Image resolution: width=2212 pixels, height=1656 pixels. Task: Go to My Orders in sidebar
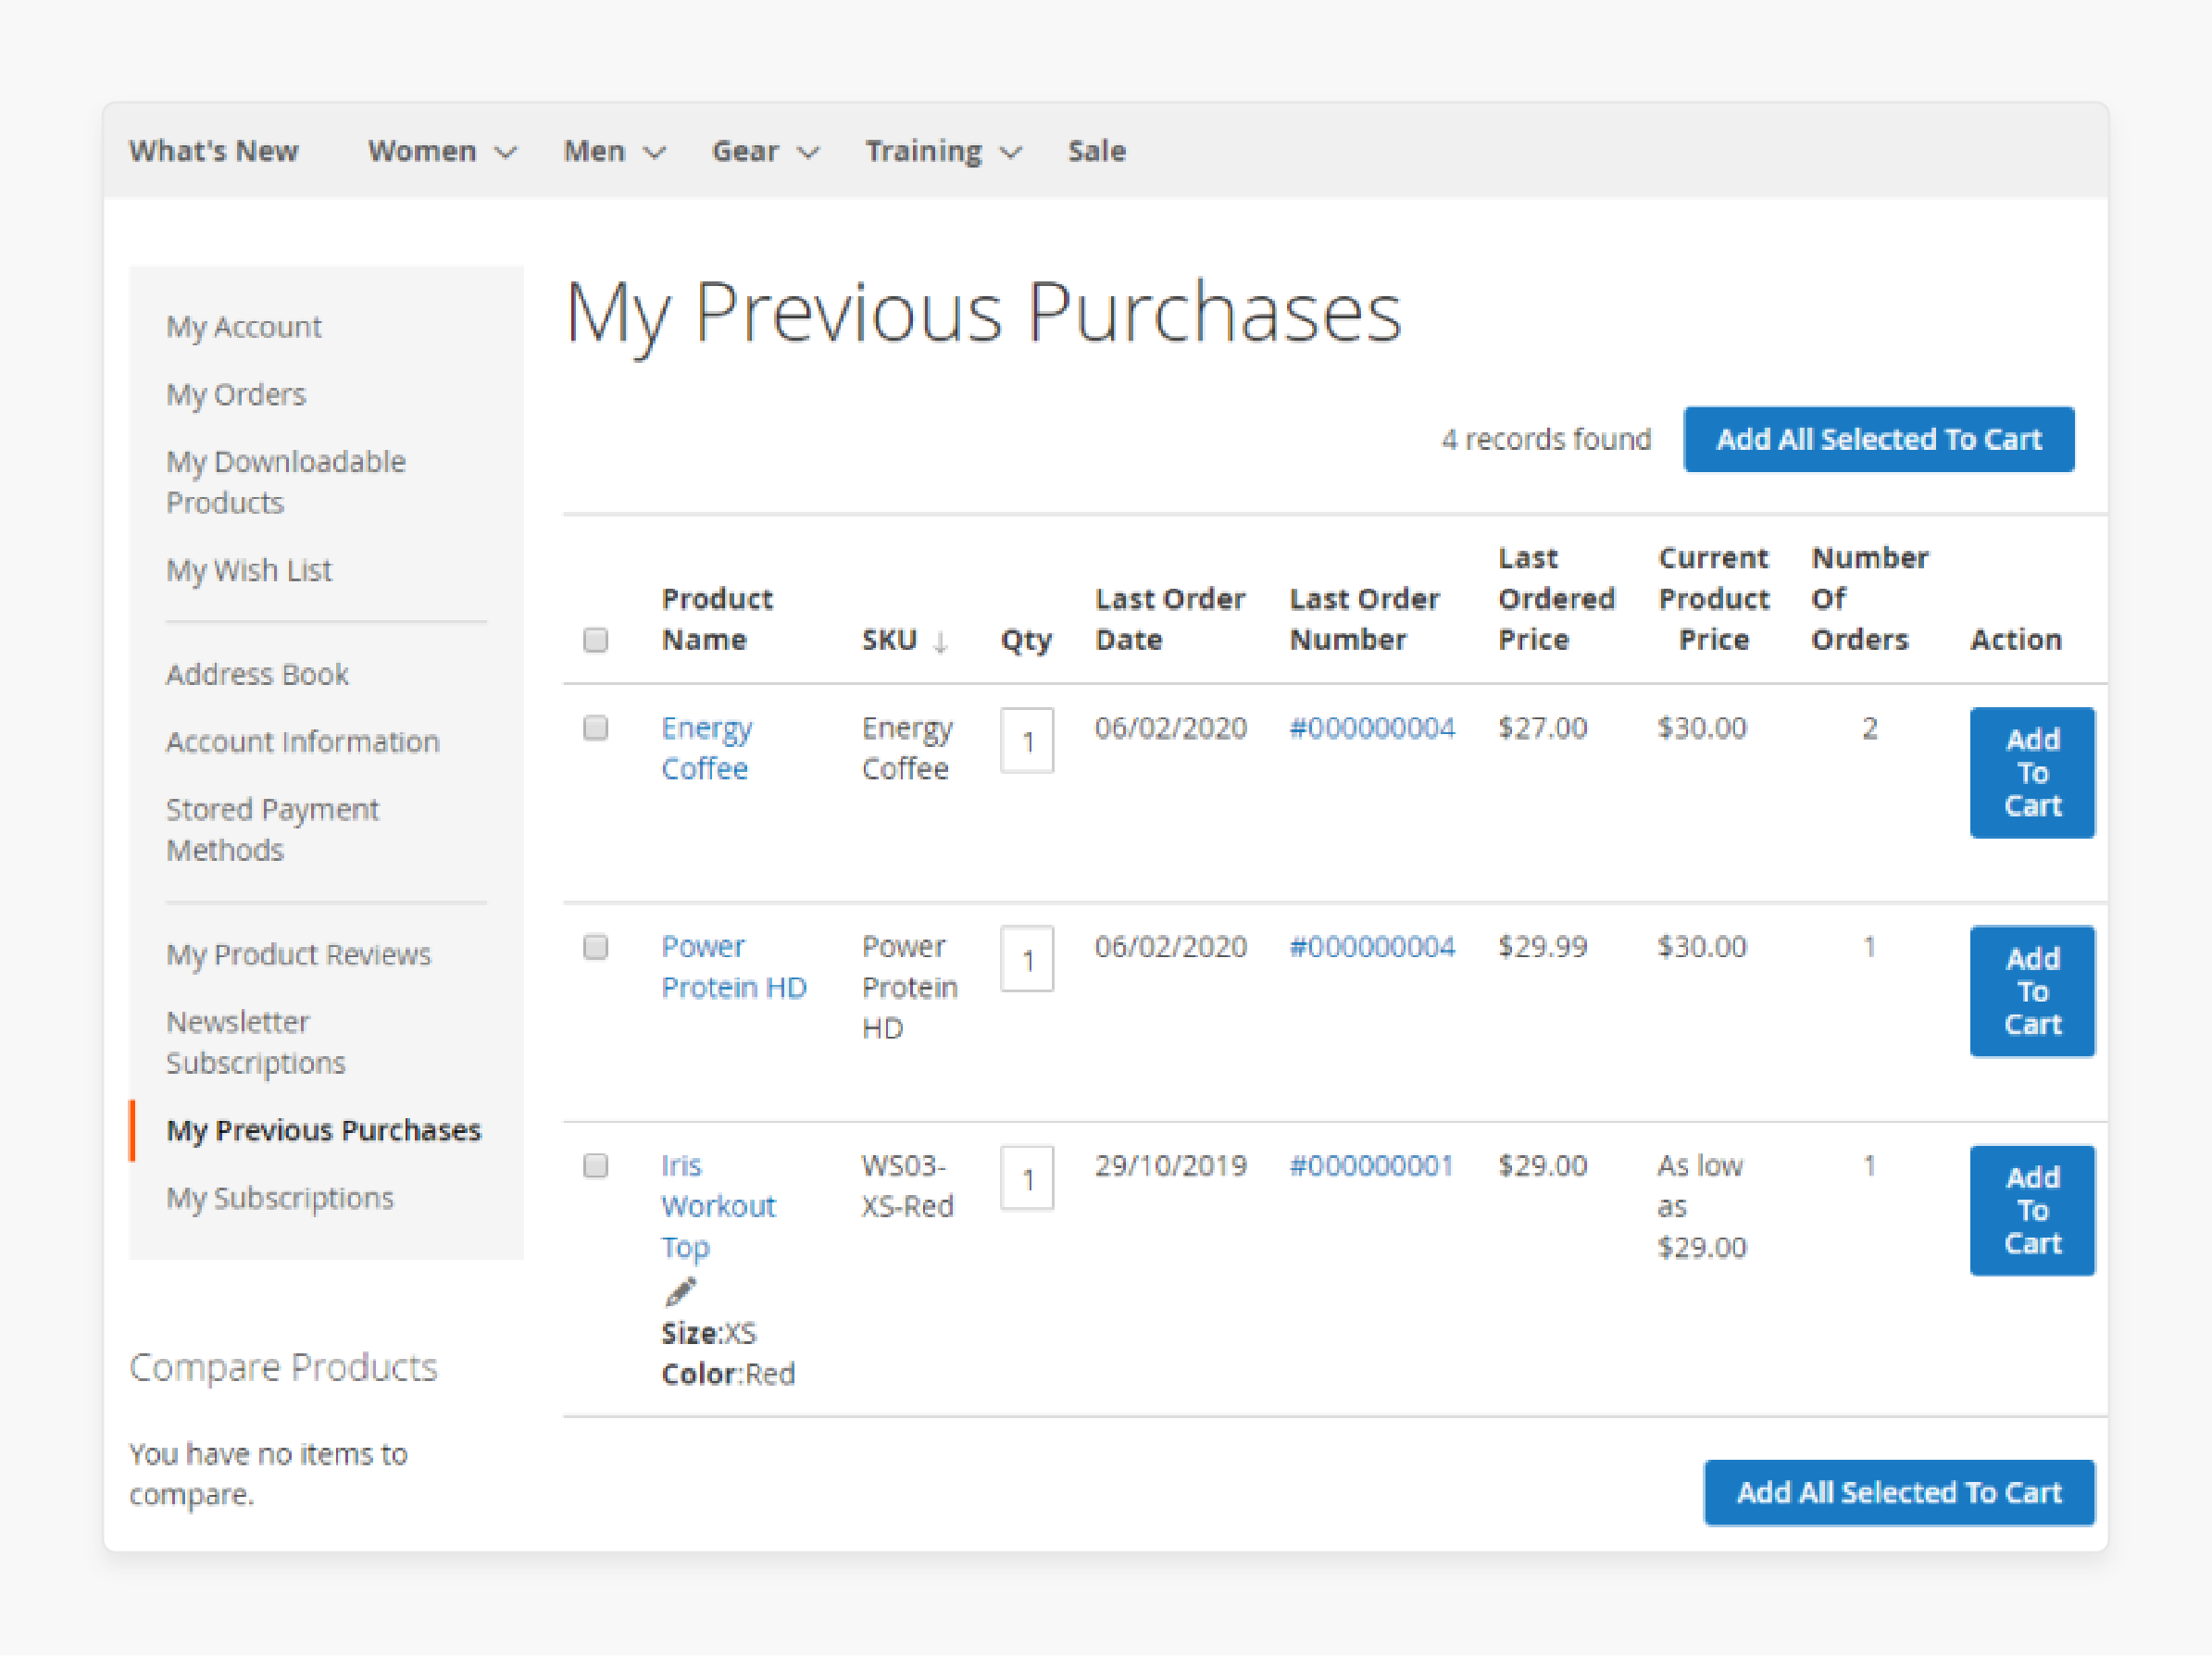(236, 394)
